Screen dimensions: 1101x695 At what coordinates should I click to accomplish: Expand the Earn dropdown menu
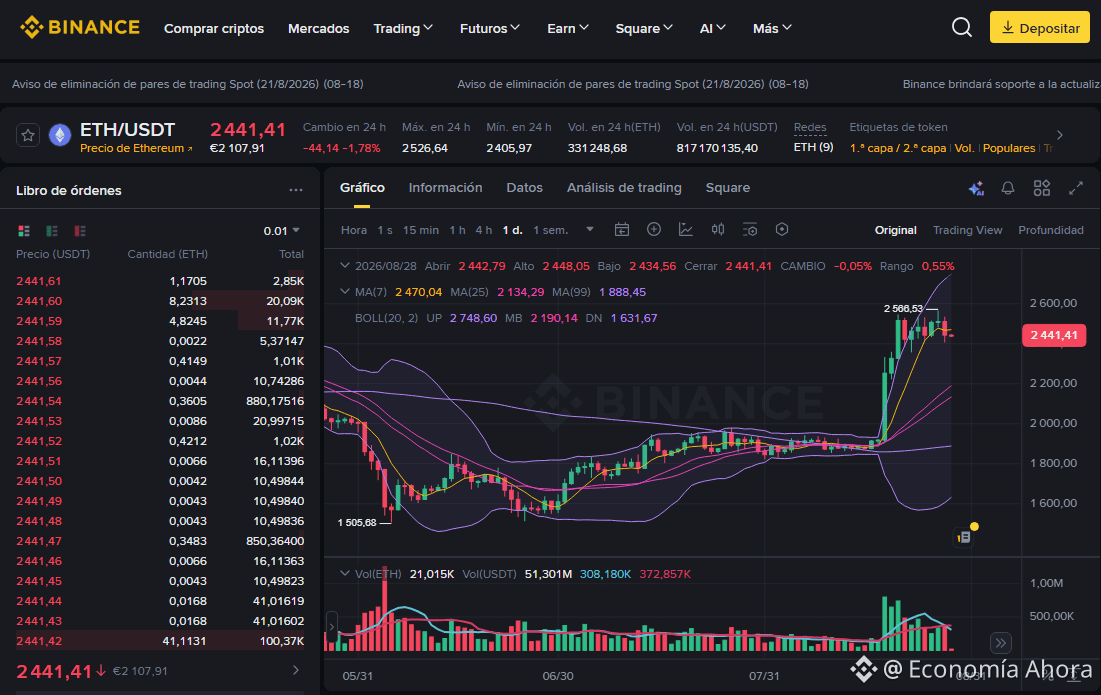tap(568, 28)
